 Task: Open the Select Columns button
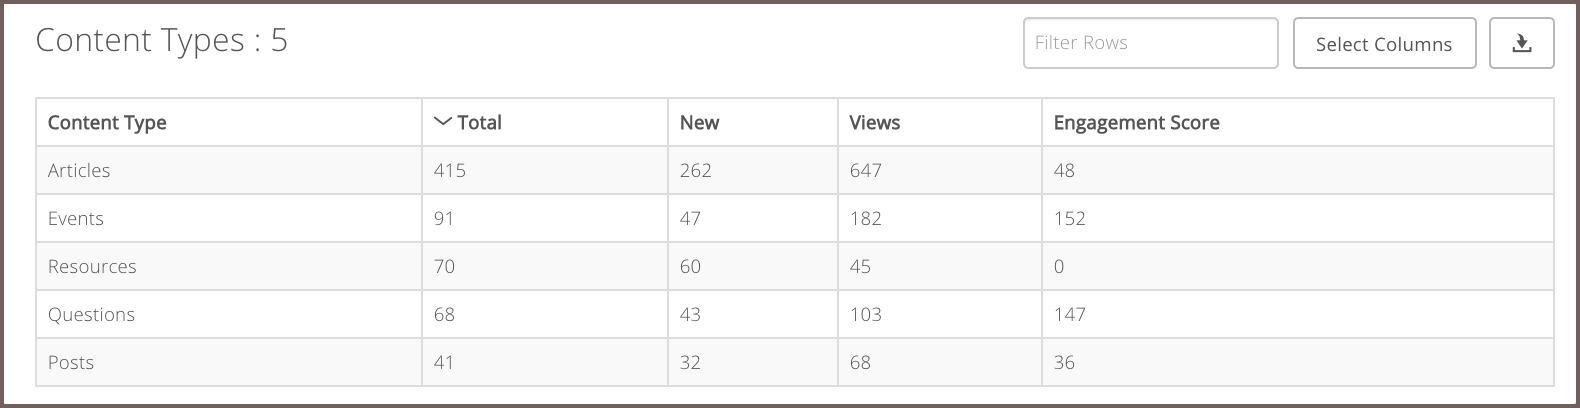pyautogui.click(x=1384, y=43)
